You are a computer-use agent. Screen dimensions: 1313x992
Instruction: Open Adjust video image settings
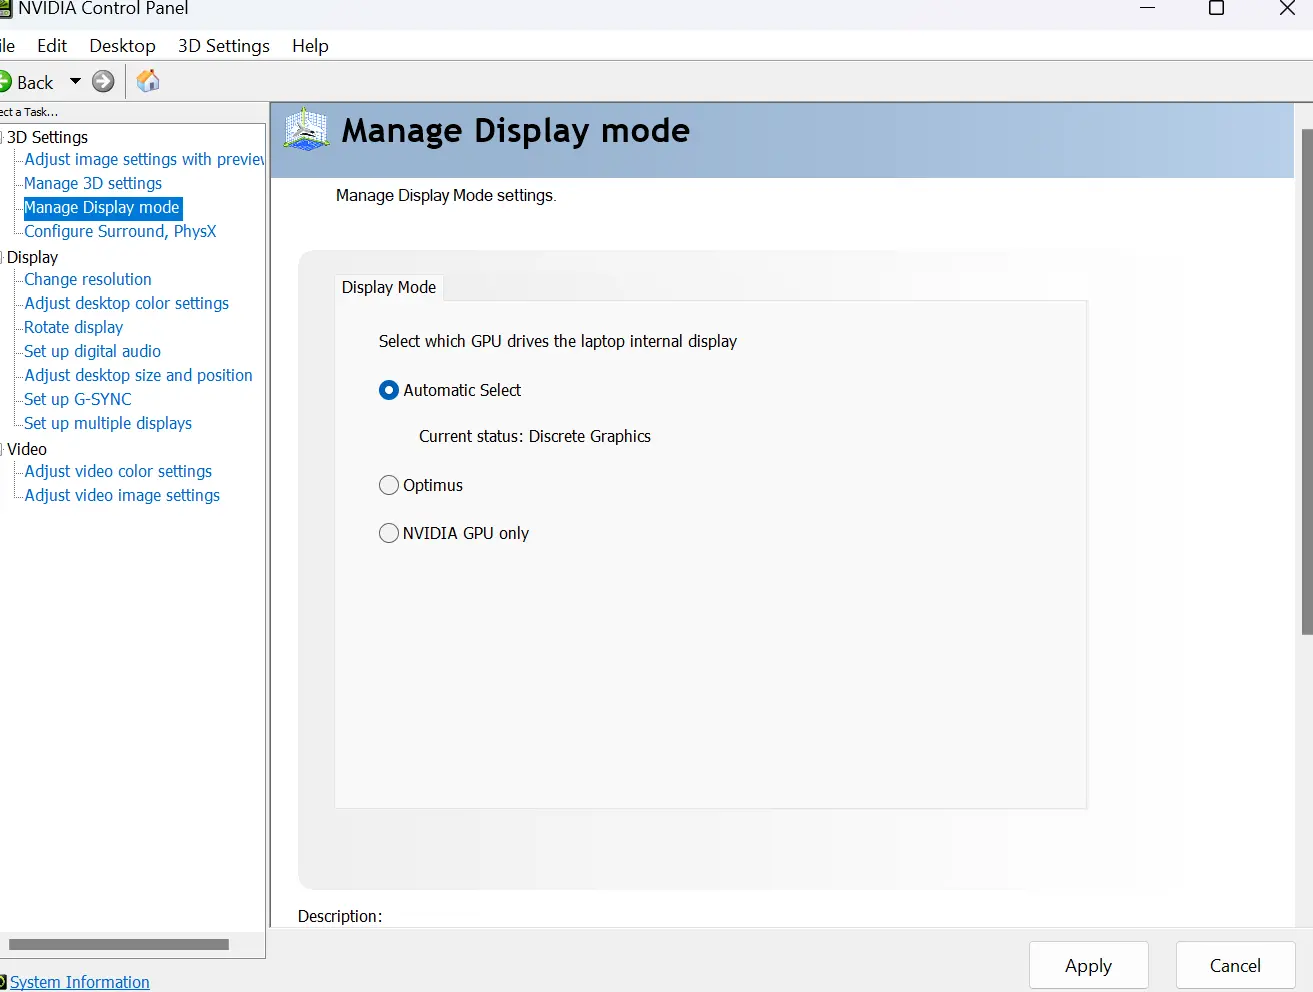pos(122,495)
